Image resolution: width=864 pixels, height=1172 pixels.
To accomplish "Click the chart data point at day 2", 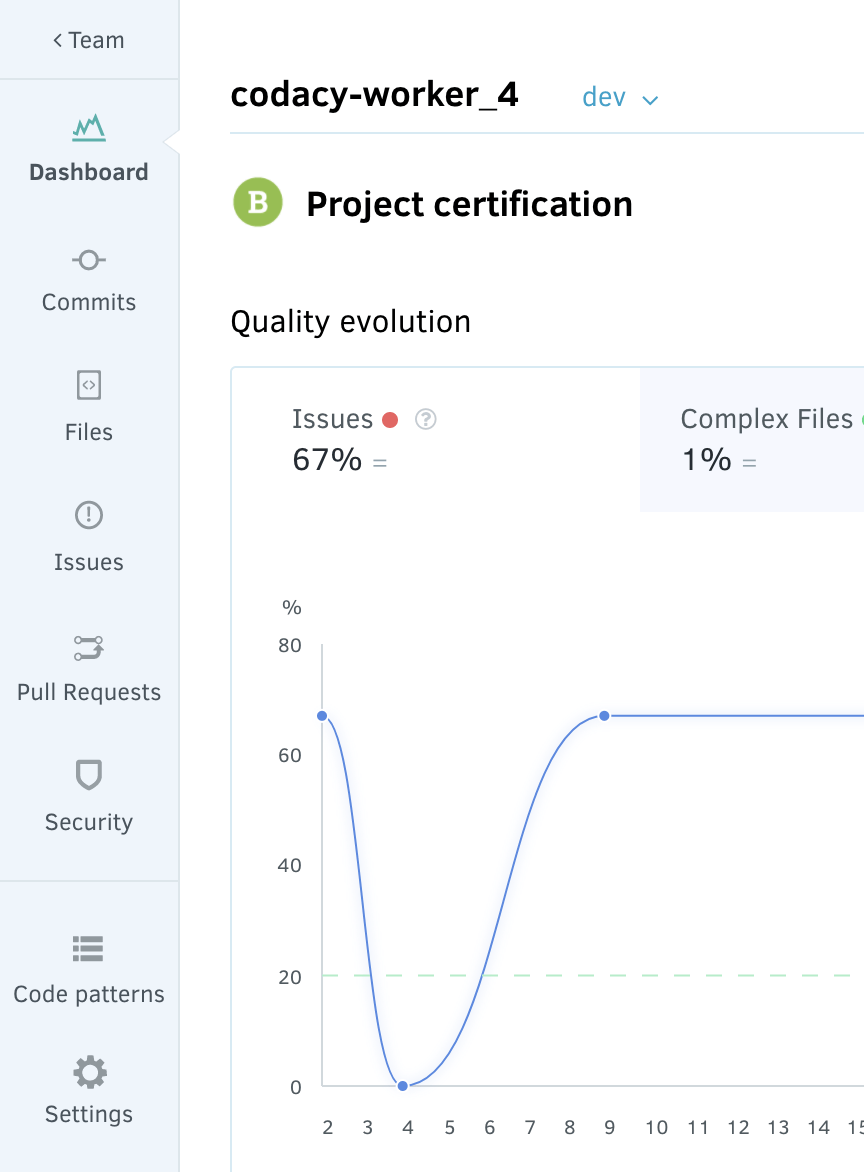I will [x=323, y=716].
